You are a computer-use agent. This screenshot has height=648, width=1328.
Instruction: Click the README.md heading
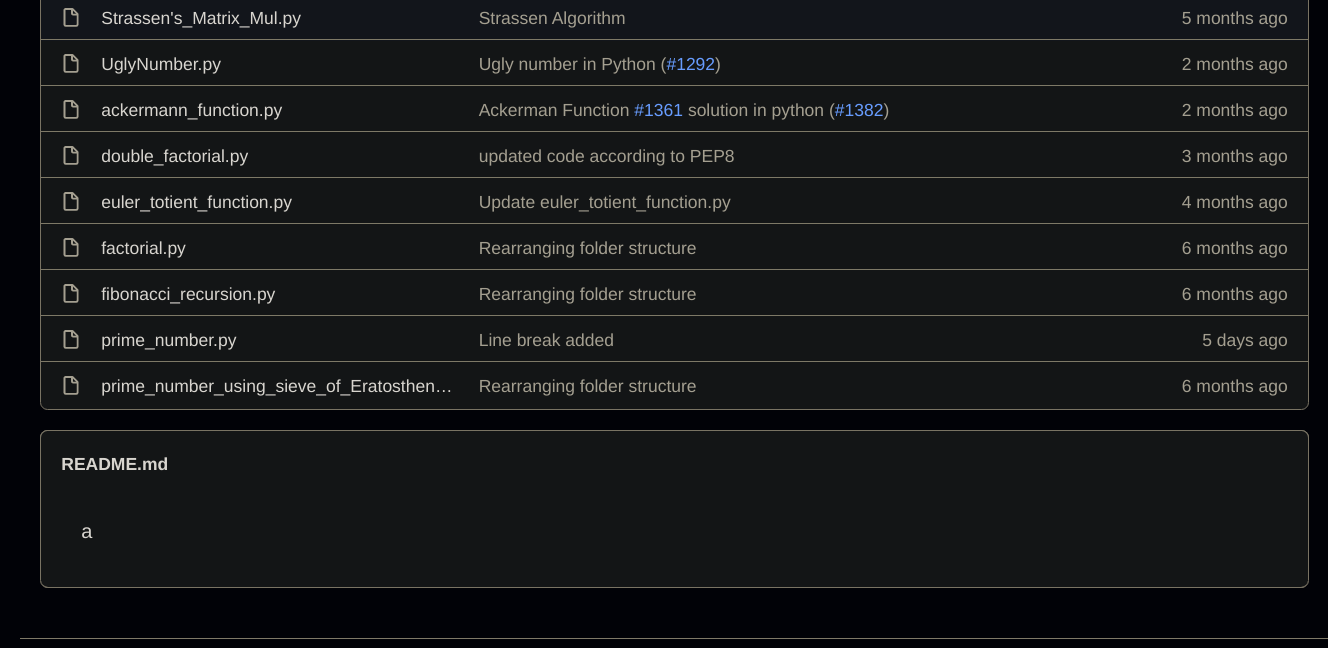click(114, 464)
